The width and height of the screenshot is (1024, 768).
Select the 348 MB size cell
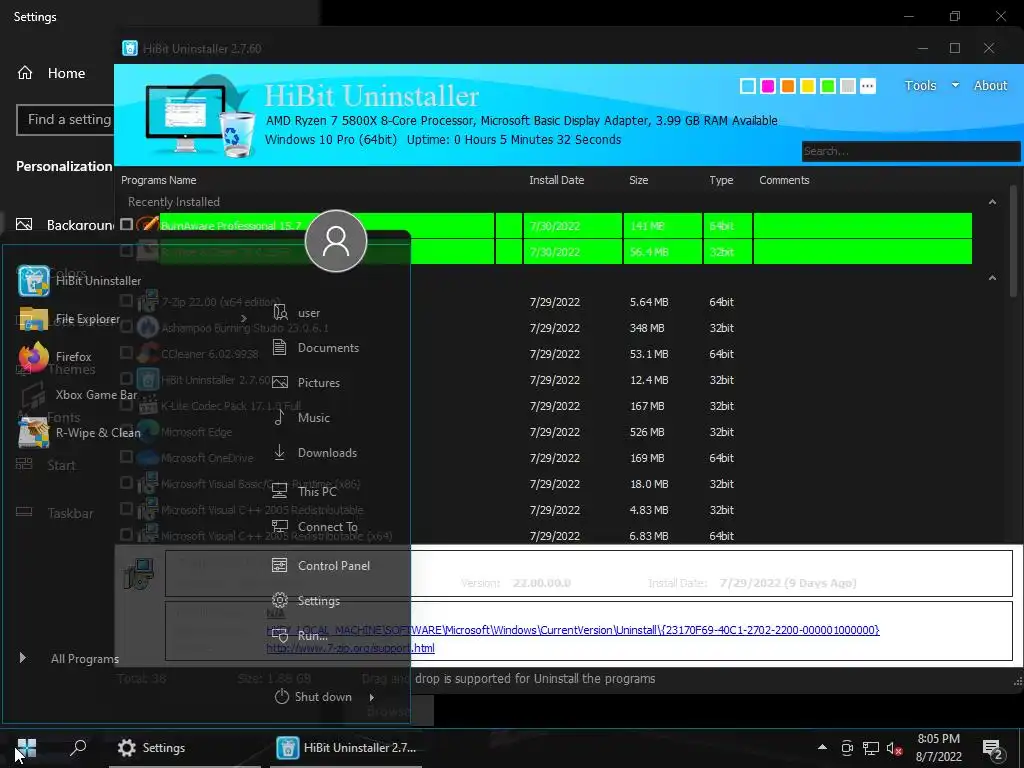click(647, 328)
